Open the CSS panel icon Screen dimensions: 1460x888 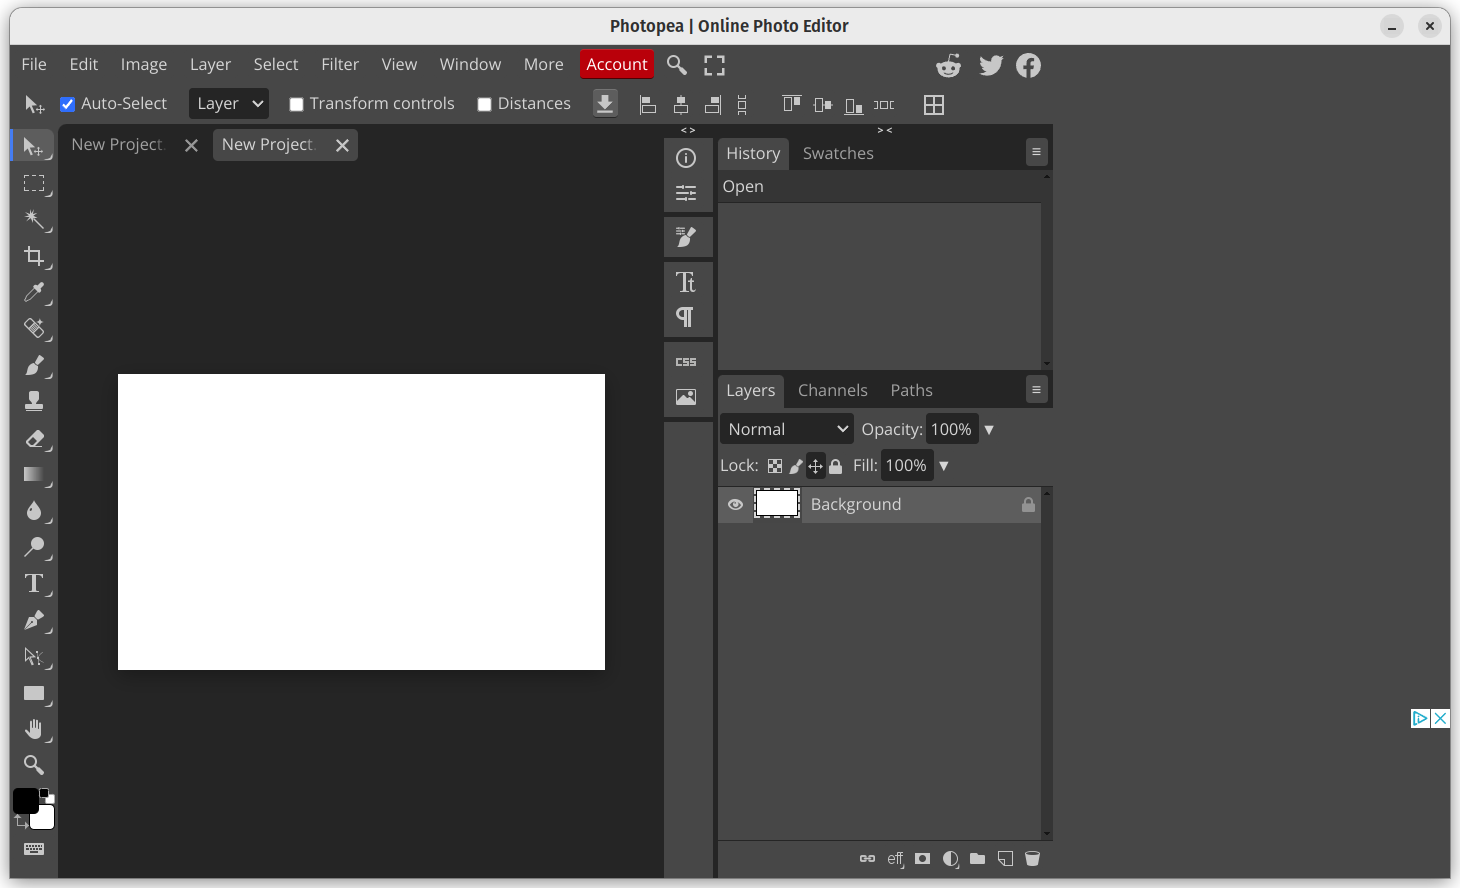[x=686, y=362]
